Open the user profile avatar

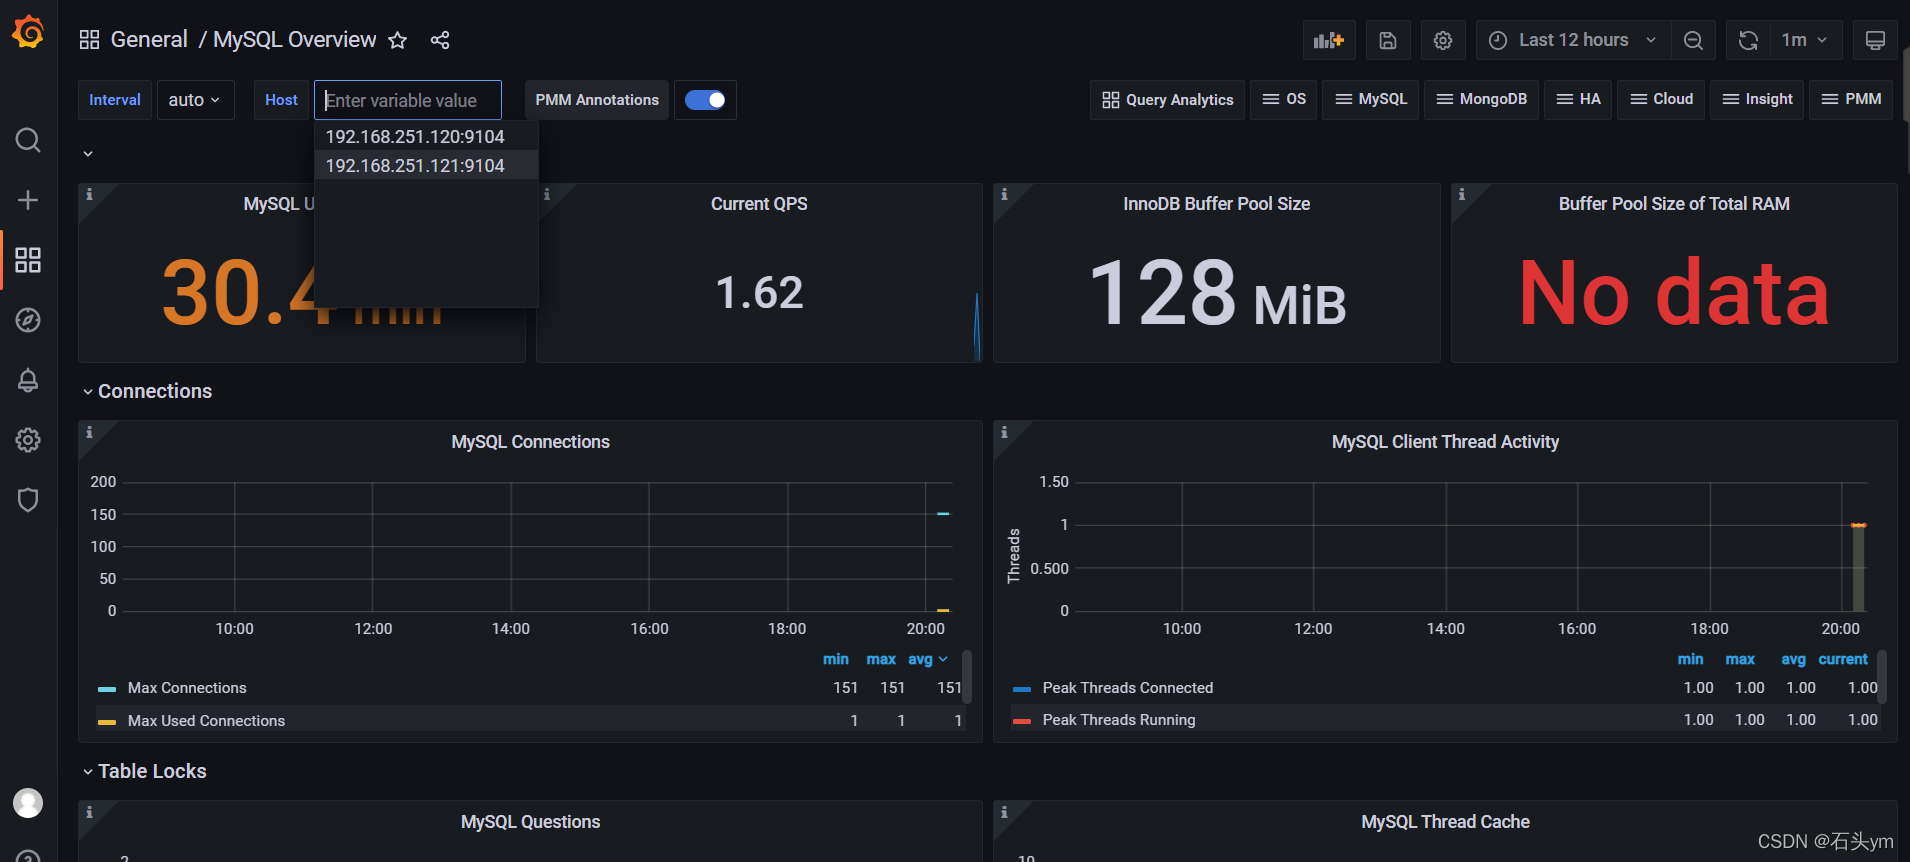[x=28, y=802]
